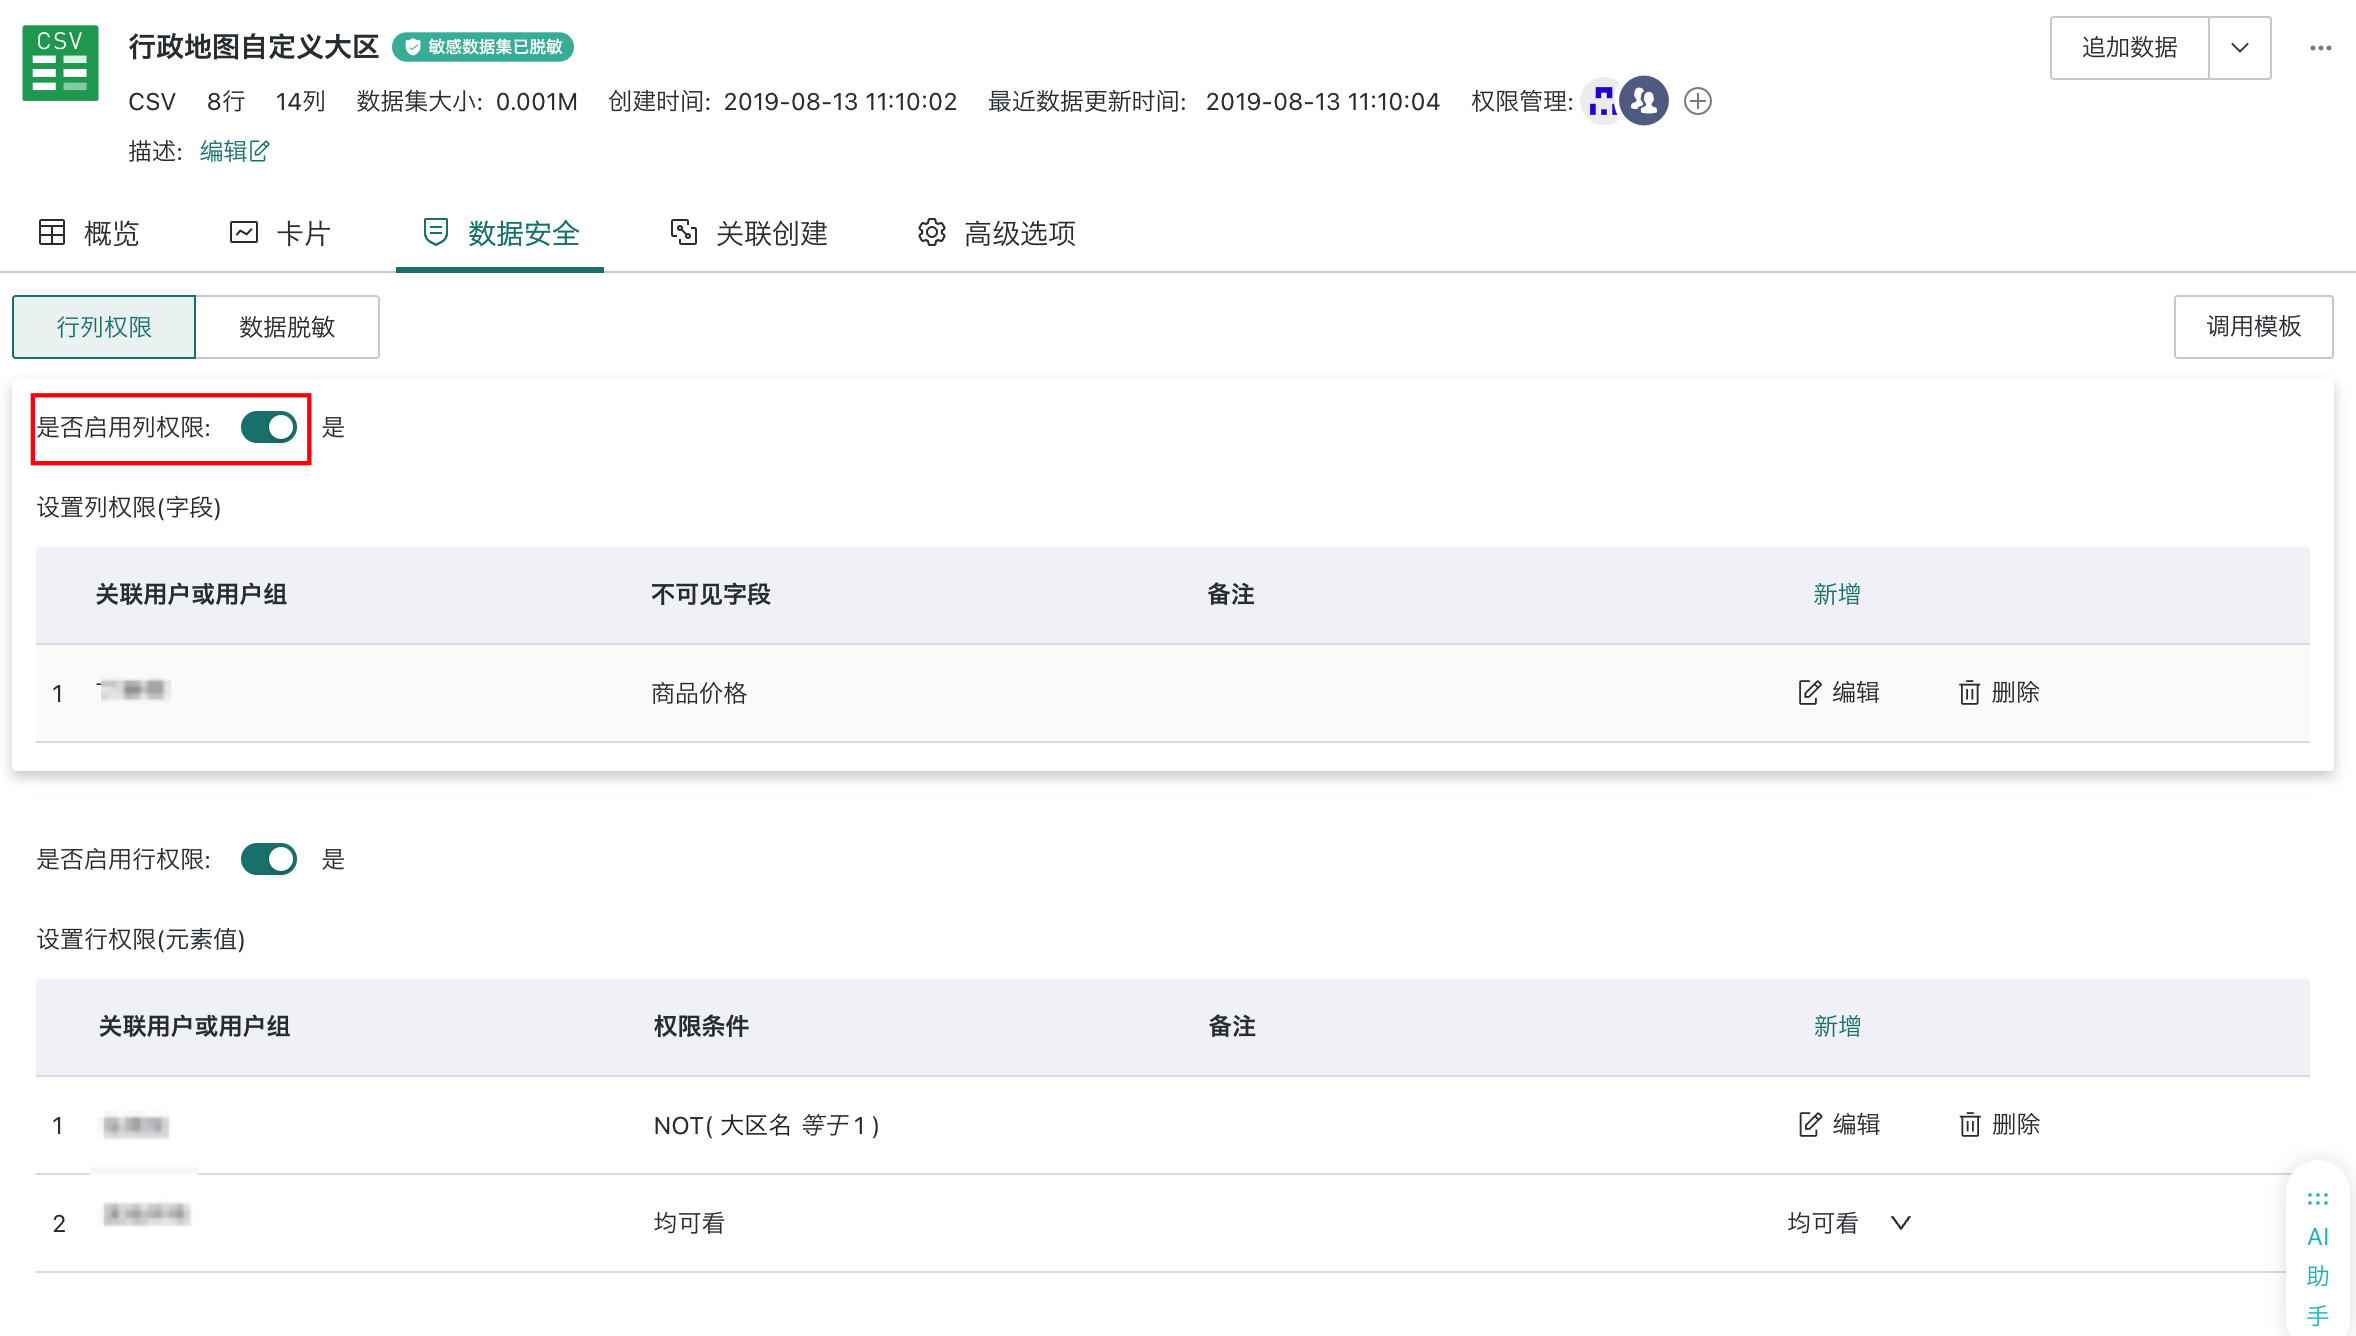
Task: Toggle the 是否启用列权限 switch off
Action: pyautogui.click(x=269, y=427)
